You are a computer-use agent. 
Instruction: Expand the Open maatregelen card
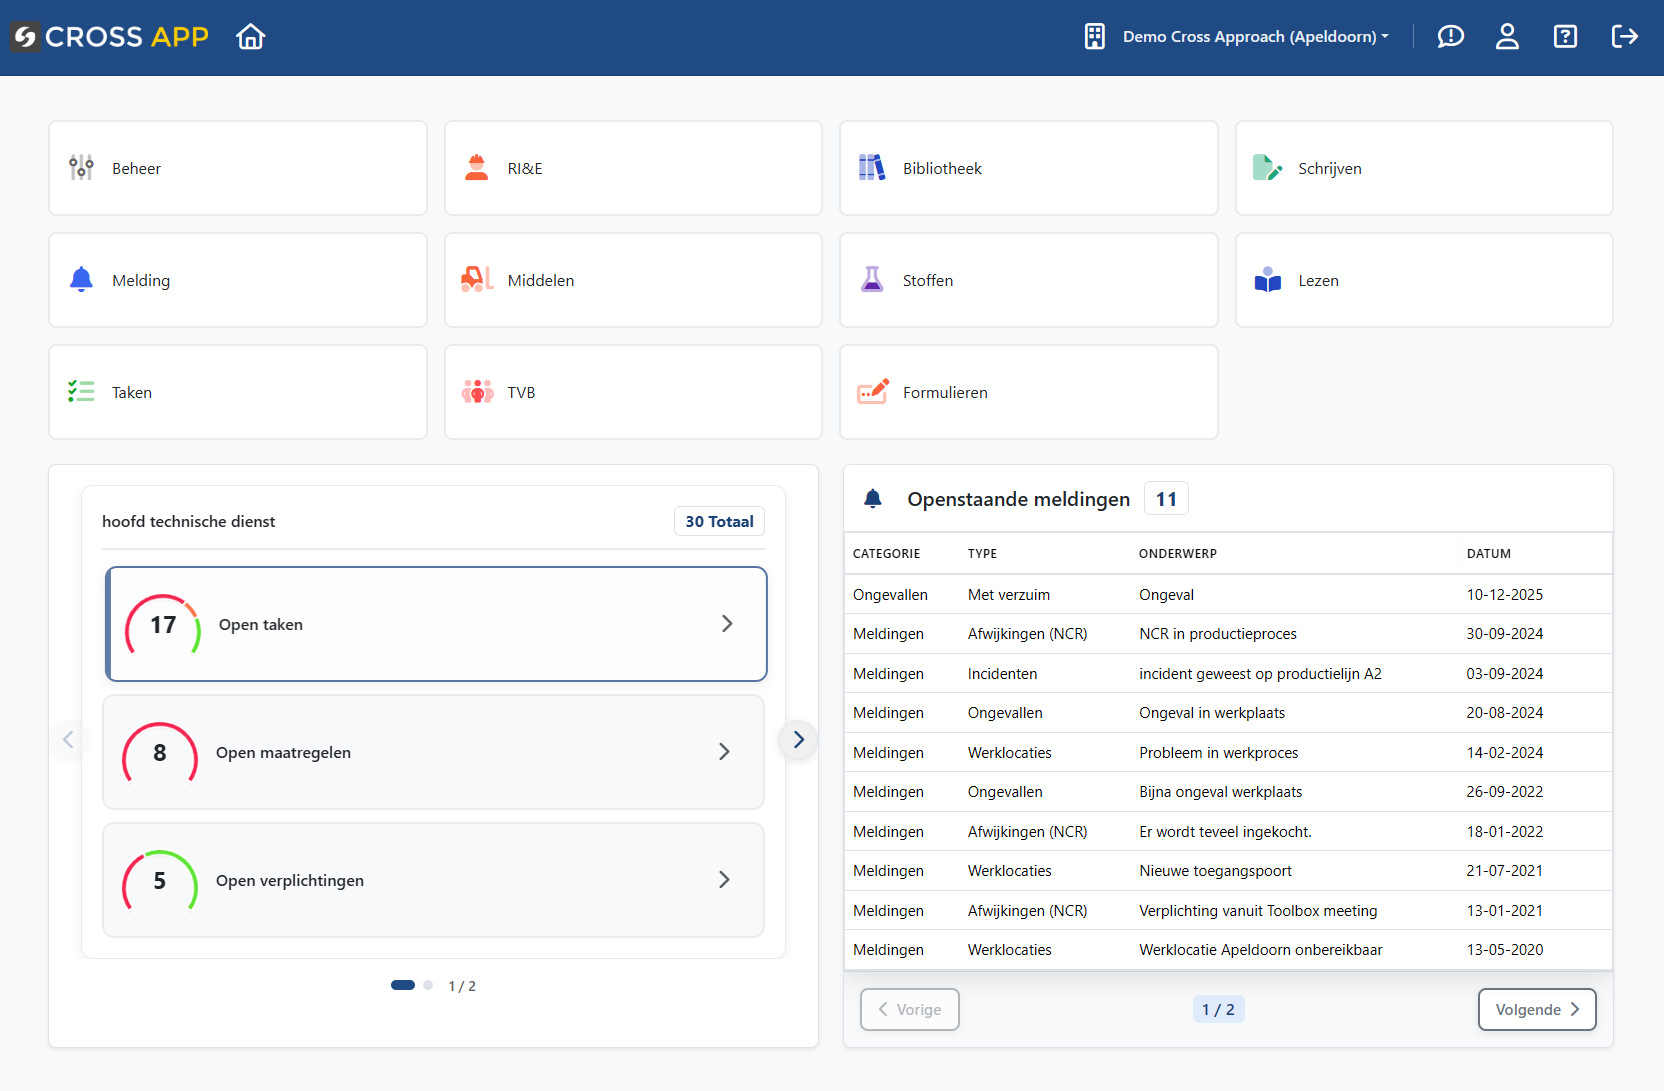(x=433, y=752)
